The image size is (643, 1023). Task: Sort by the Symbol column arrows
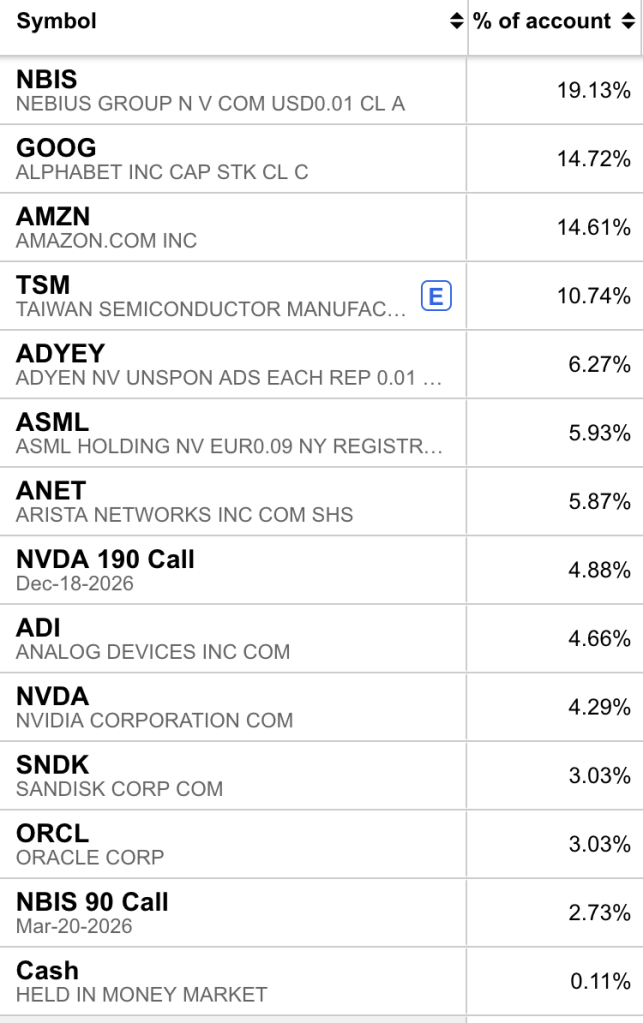click(x=456, y=21)
